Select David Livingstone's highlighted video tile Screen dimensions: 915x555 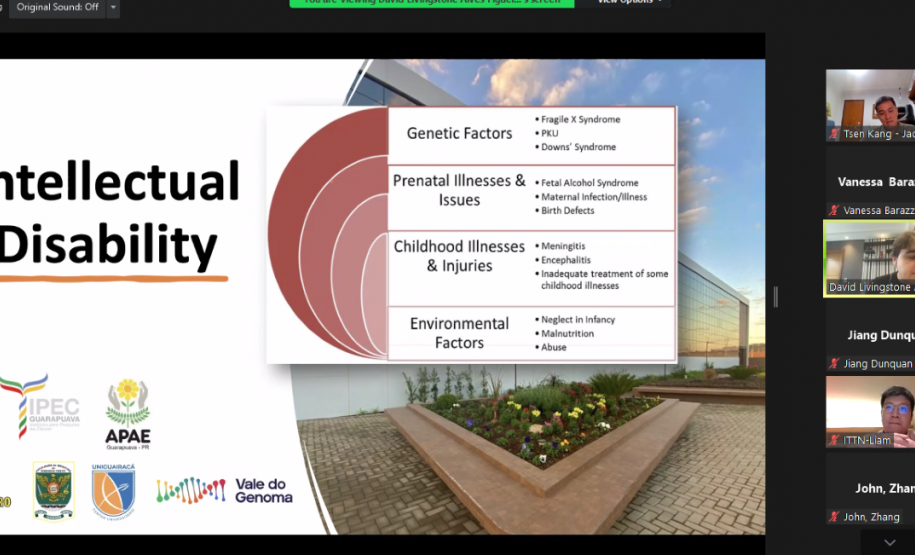click(x=869, y=258)
